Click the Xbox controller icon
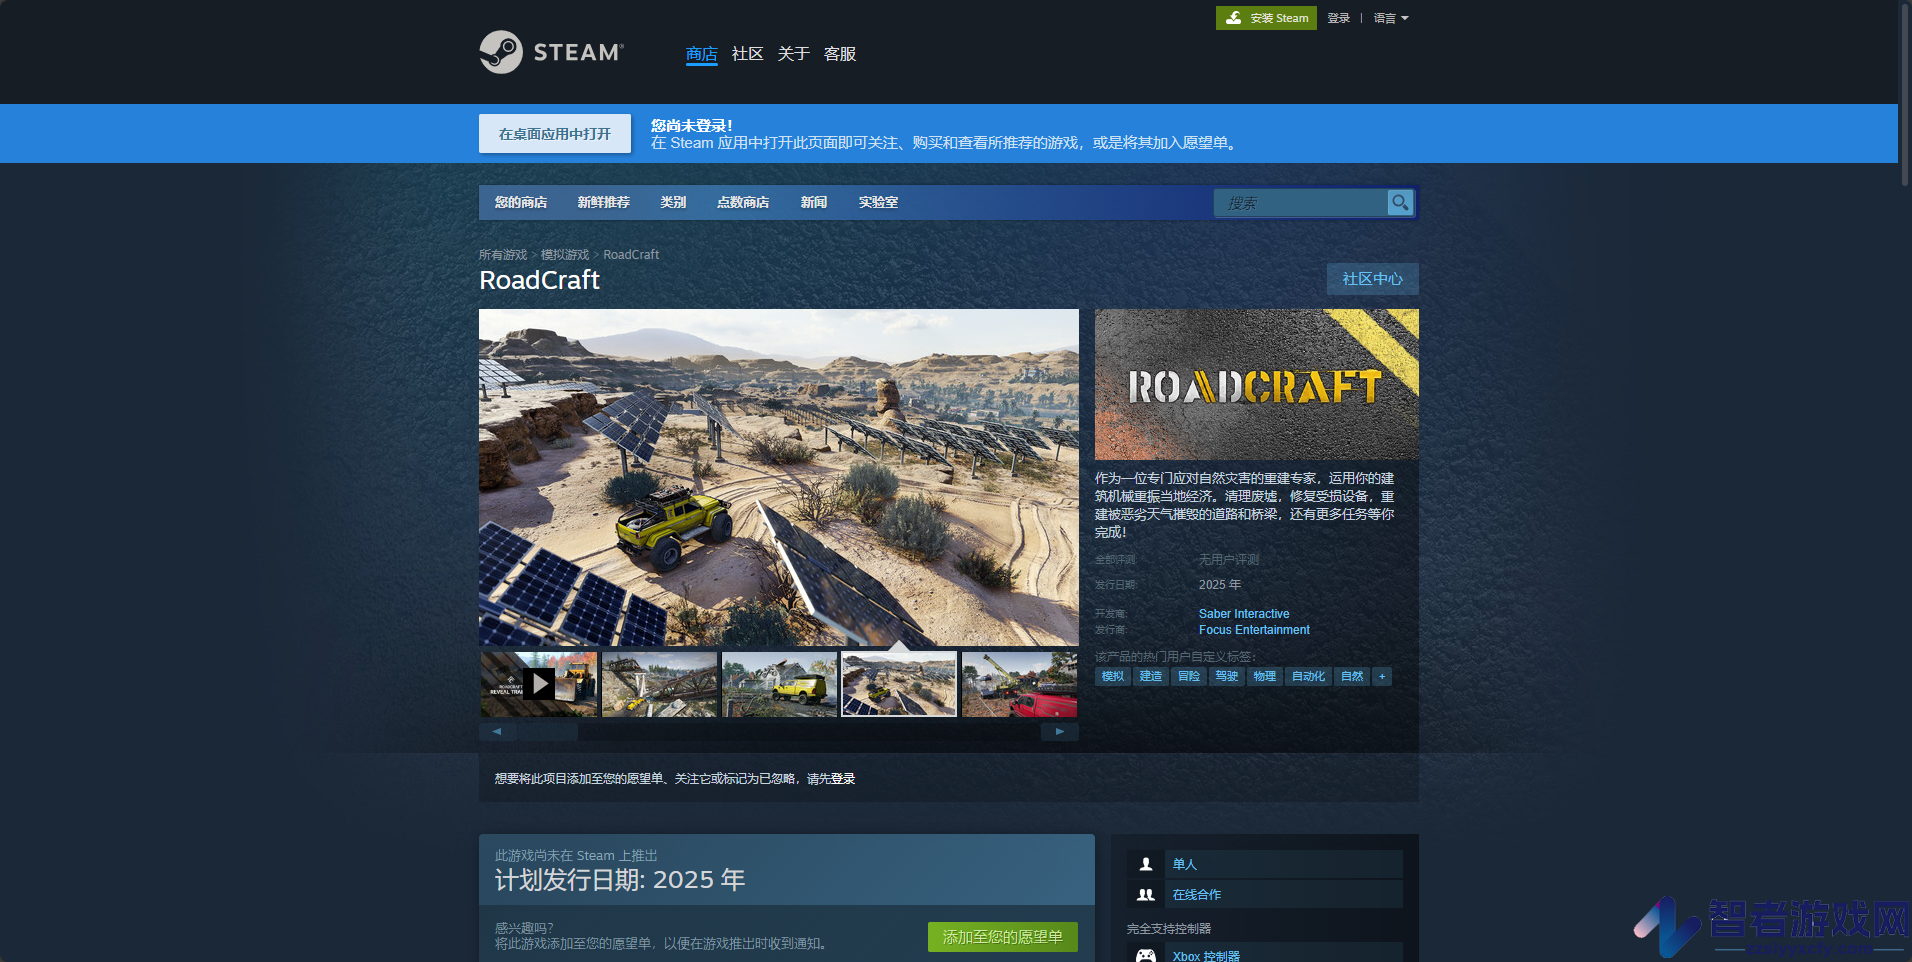 tap(1146, 955)
